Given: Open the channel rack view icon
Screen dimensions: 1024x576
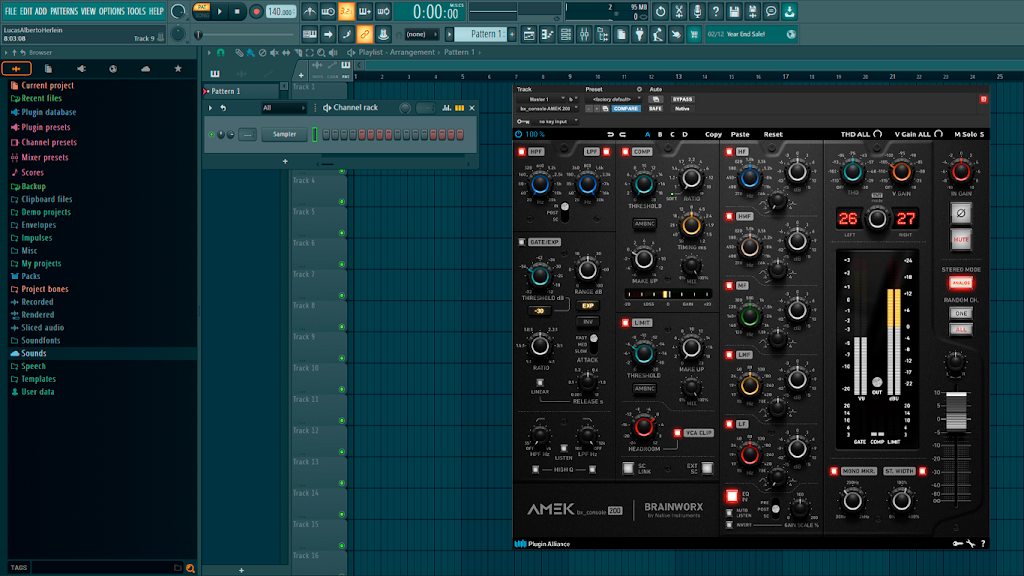Looking at the screenshot, I should (x=566, y=34).
